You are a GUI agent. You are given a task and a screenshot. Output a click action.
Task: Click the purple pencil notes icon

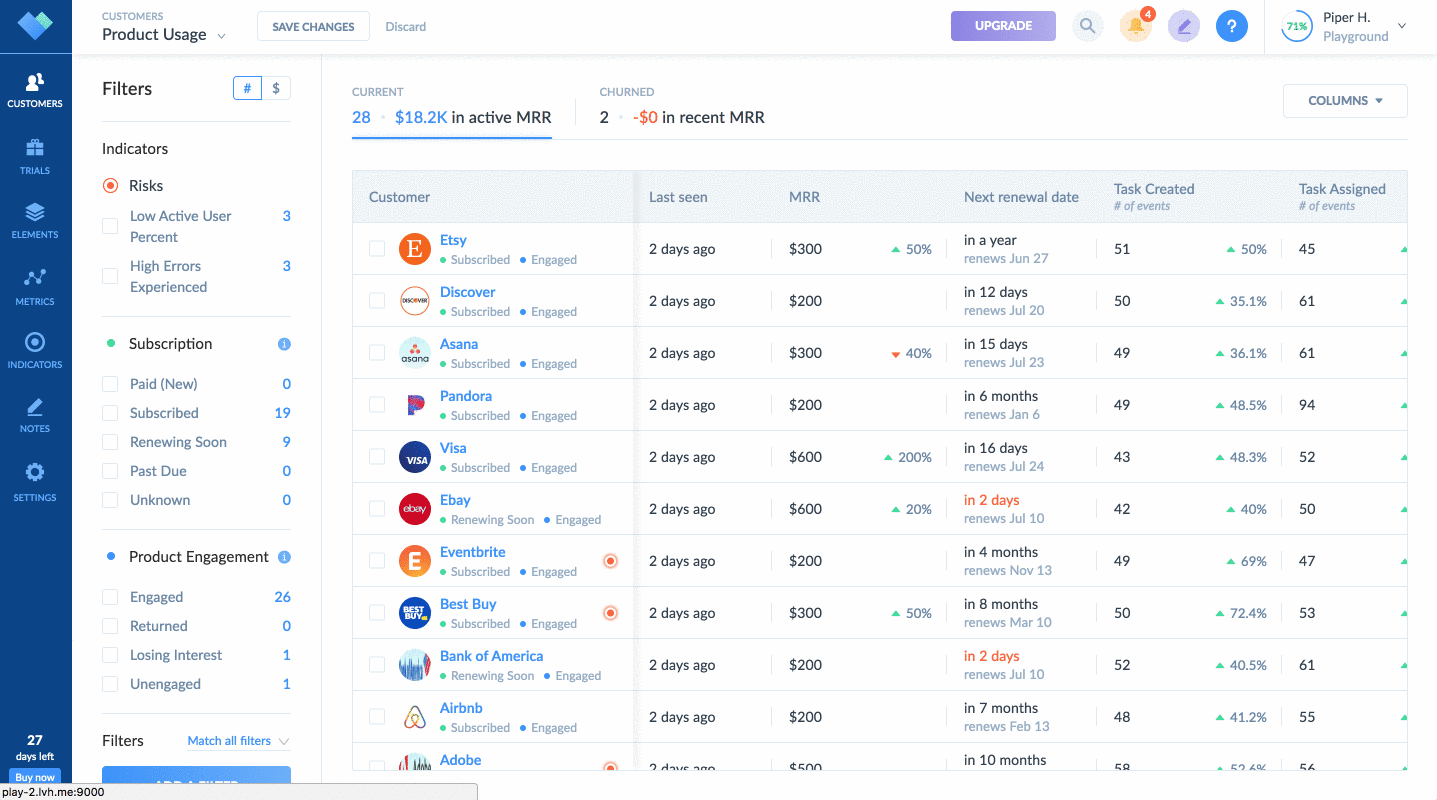coord(1184,26)
